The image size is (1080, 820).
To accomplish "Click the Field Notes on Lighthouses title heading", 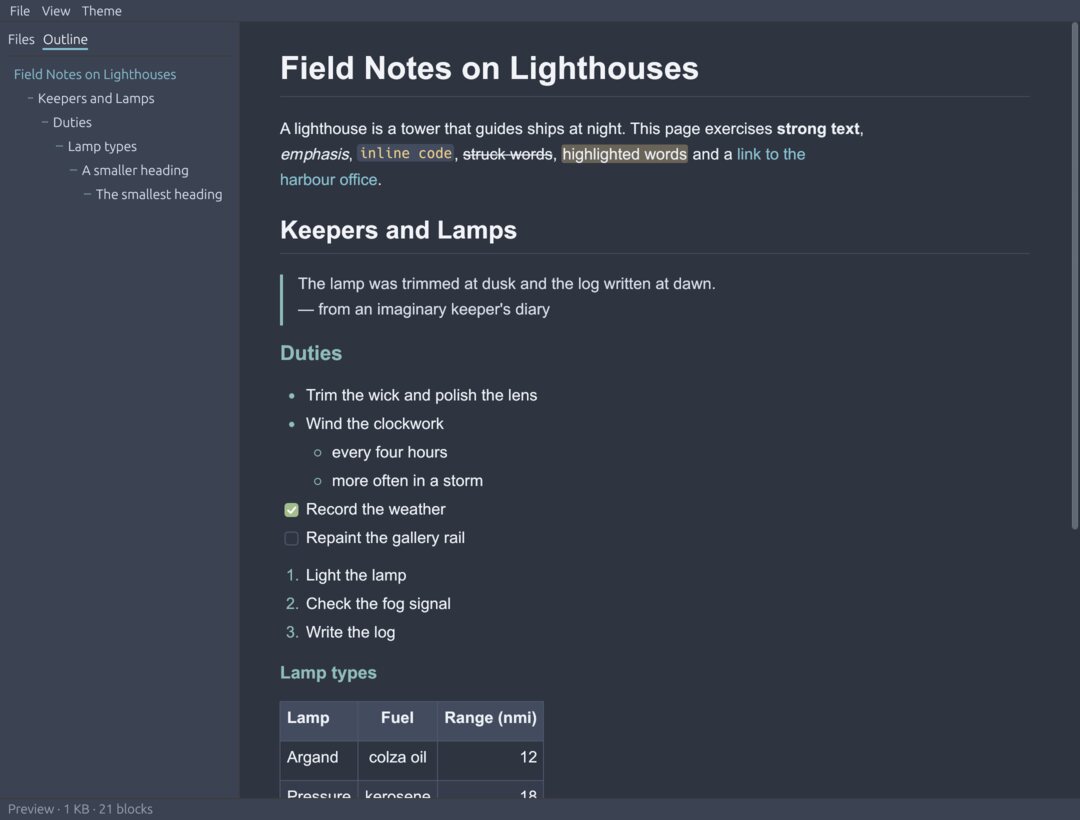I will tap(489, 68).
